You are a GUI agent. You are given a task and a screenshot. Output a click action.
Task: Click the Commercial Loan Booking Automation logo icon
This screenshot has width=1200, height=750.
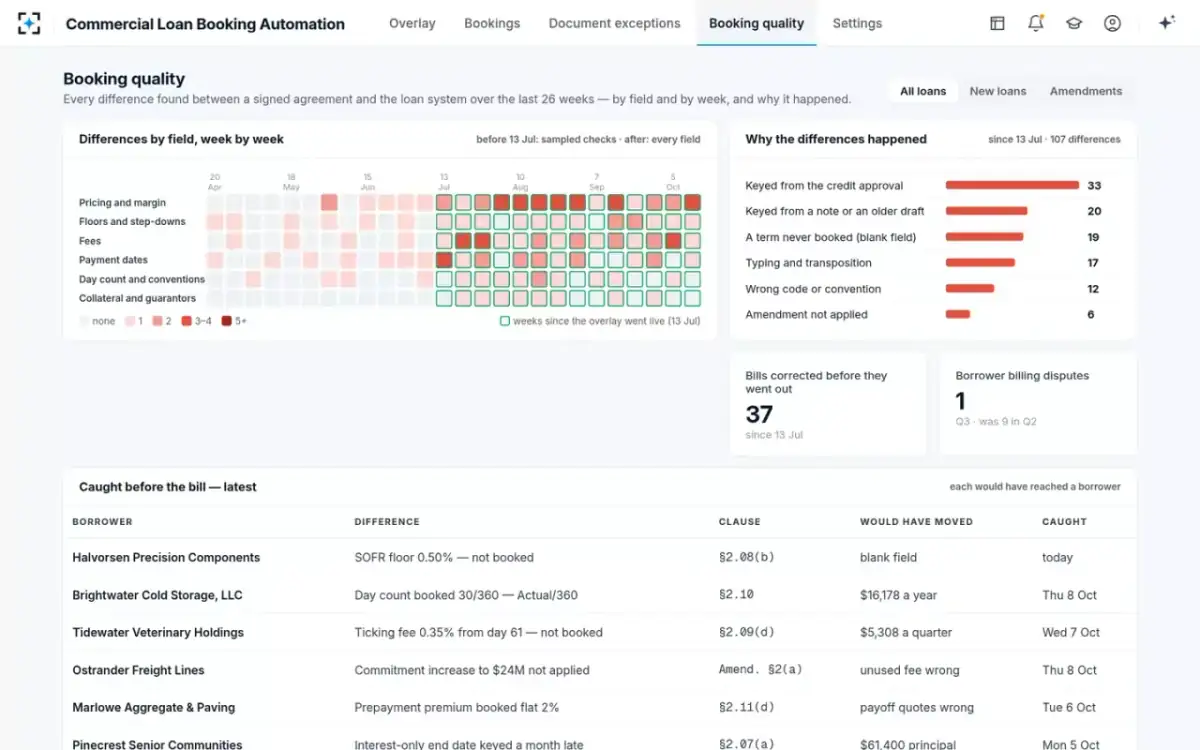click(x=29, y=23)
